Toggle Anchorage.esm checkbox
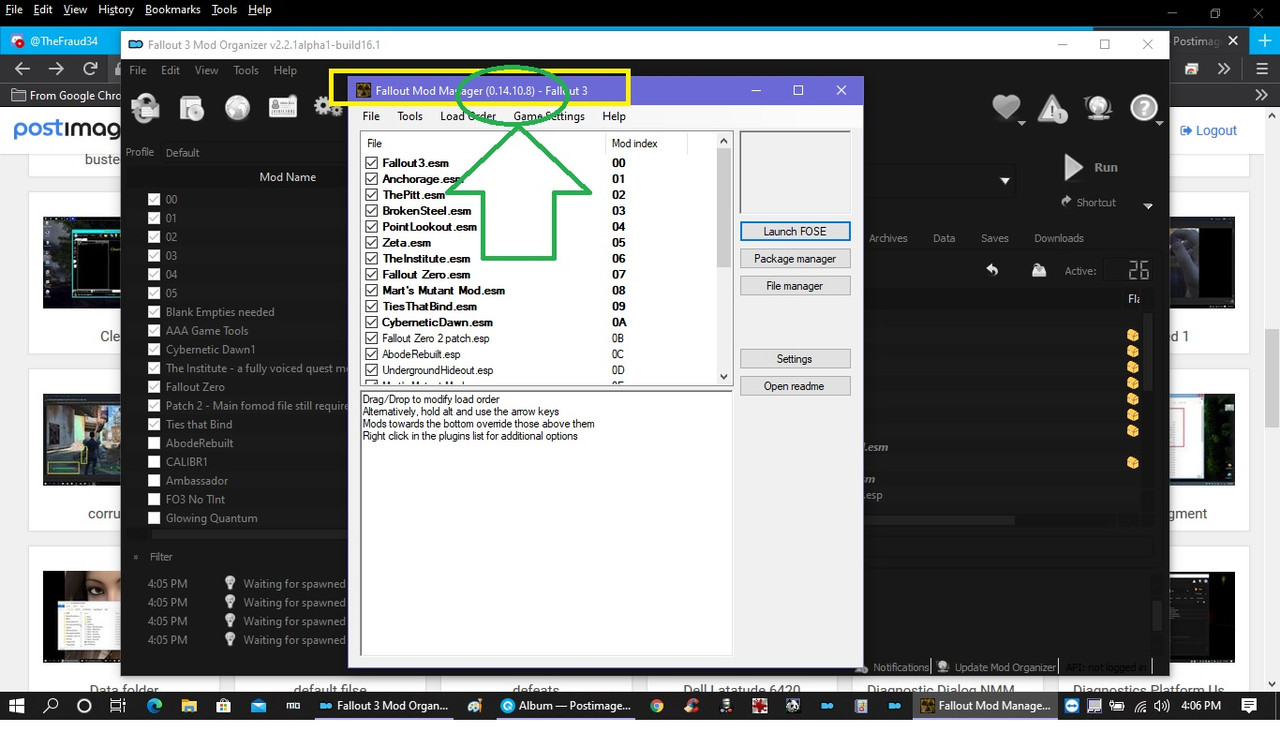The image size is (1280, 750). (x=372, y=179)
